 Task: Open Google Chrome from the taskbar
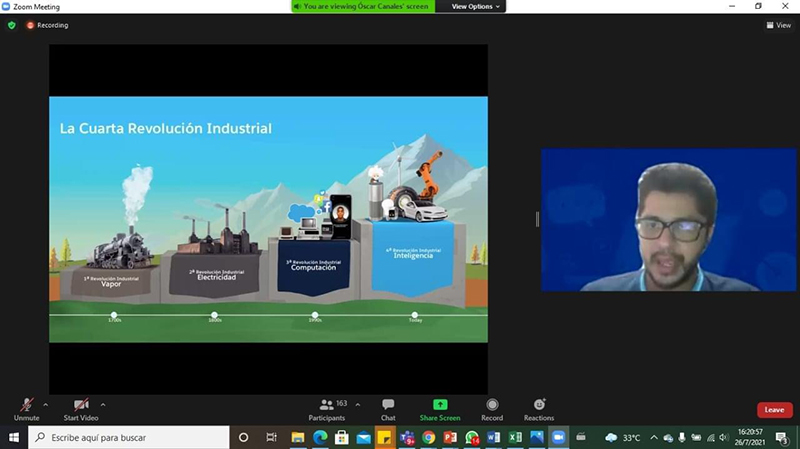coord(428,438)
